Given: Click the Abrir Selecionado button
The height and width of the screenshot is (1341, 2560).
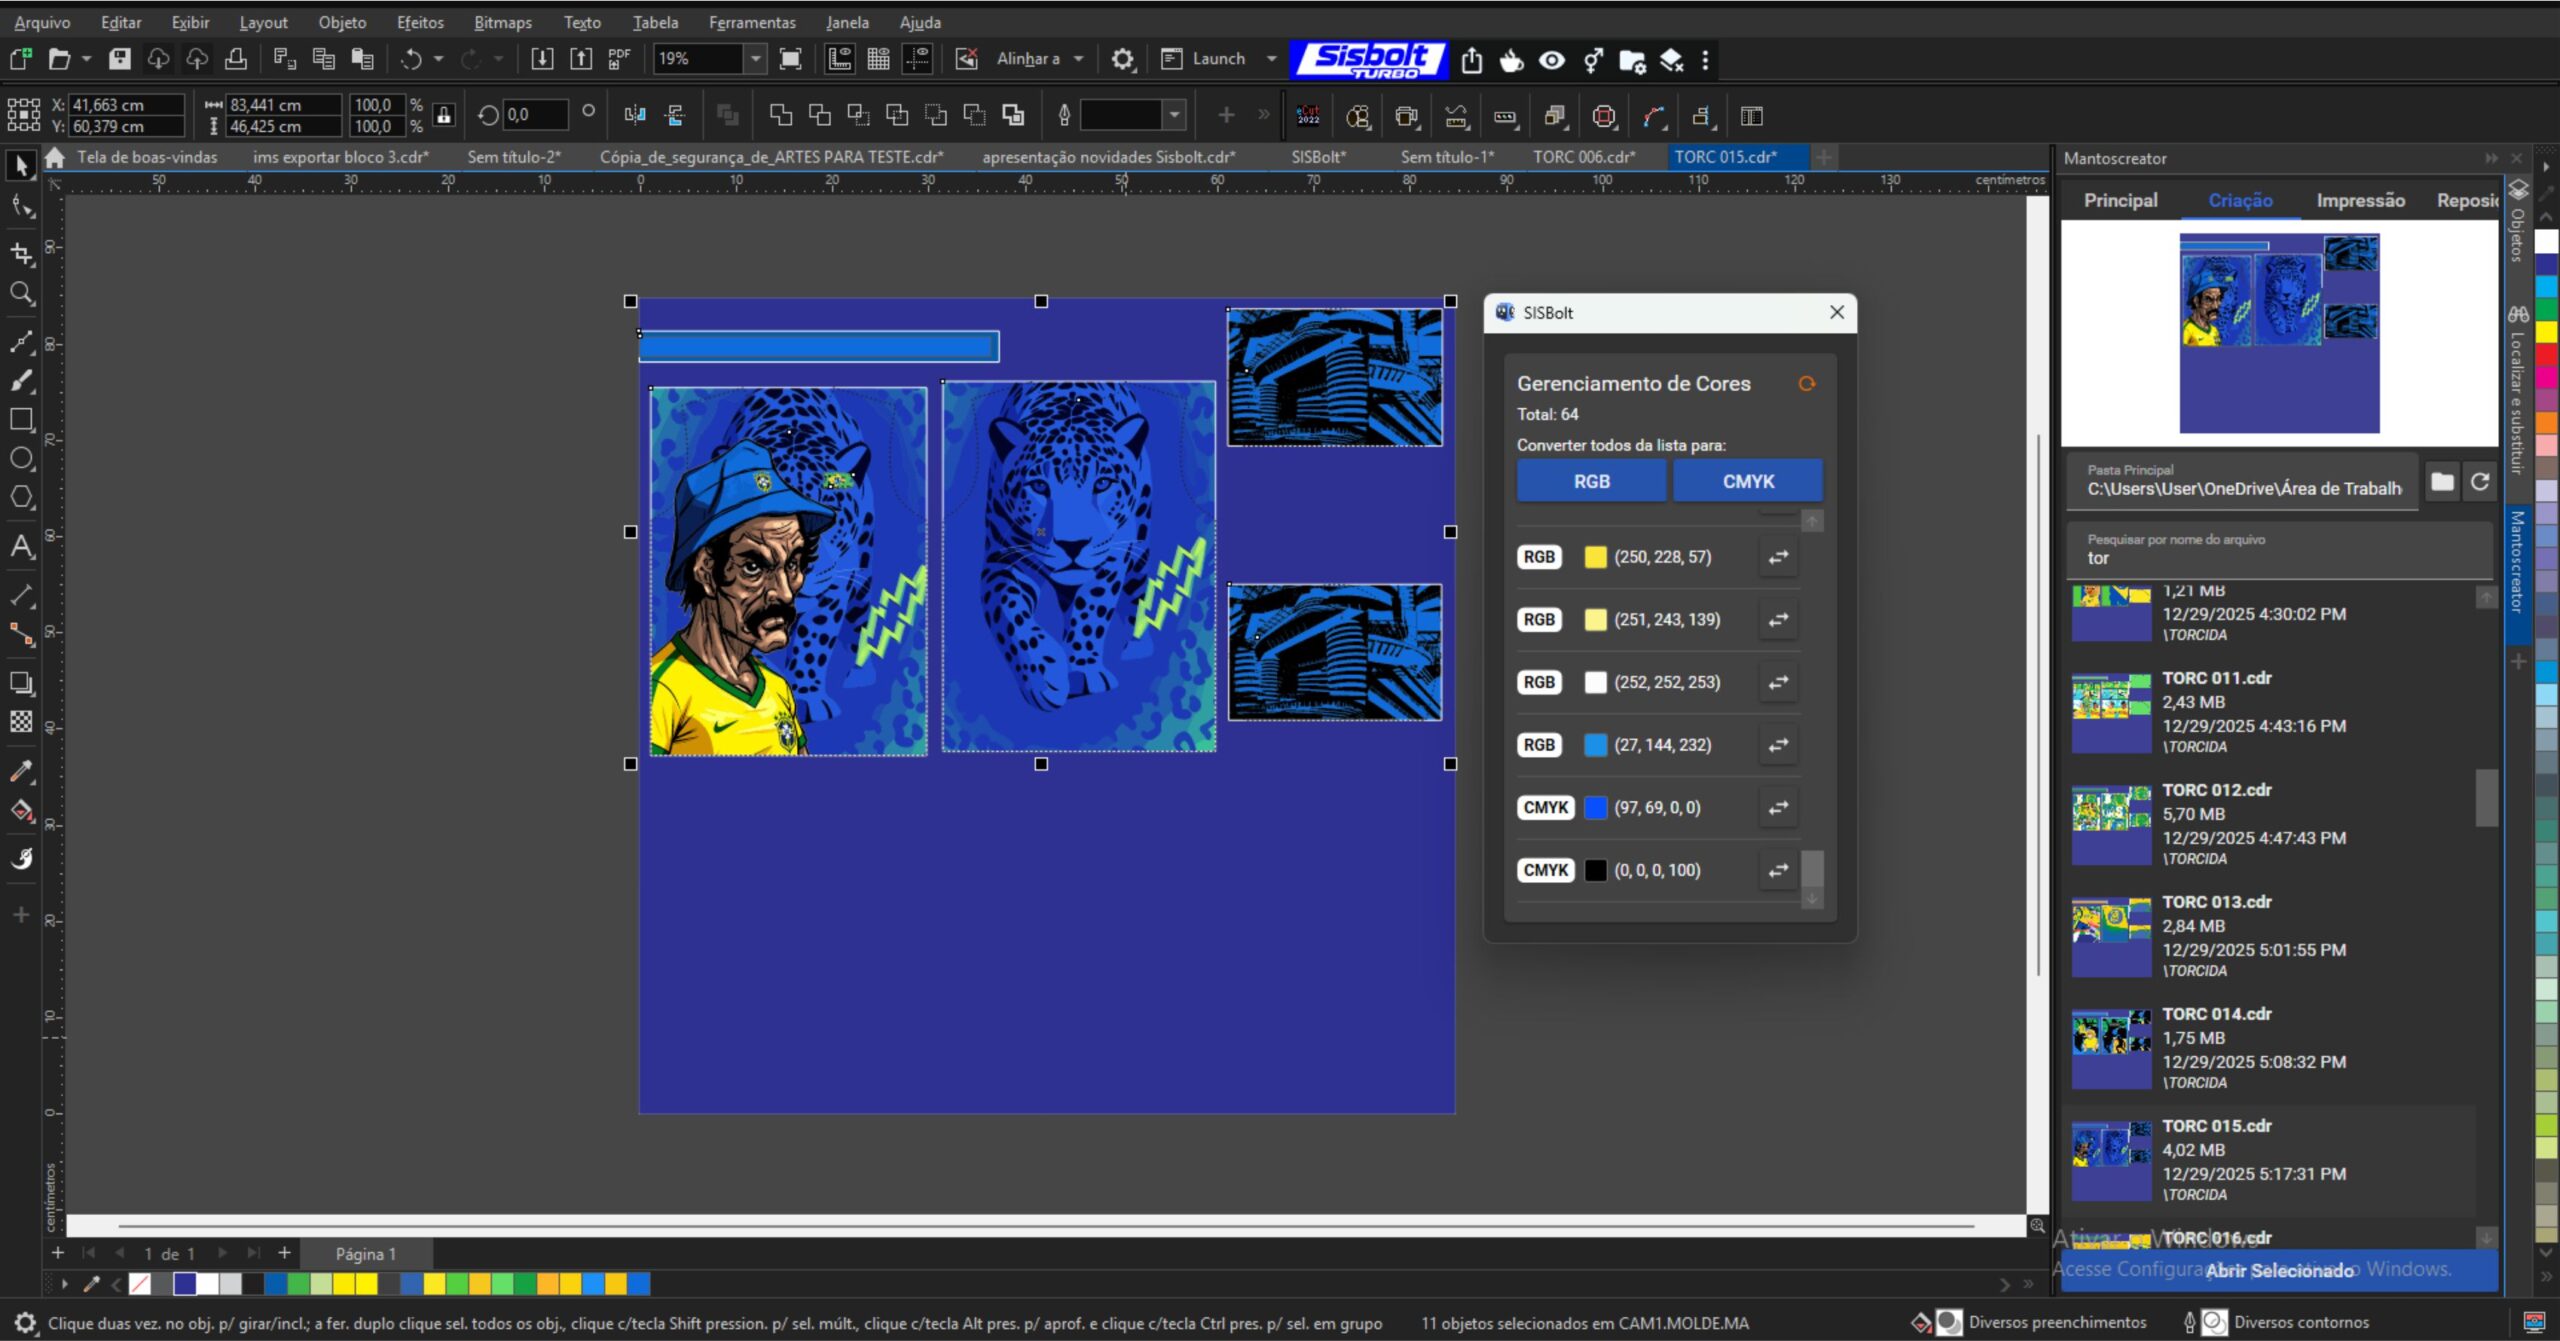Looking at the screenshot, I should [x=2279, y=1270].
